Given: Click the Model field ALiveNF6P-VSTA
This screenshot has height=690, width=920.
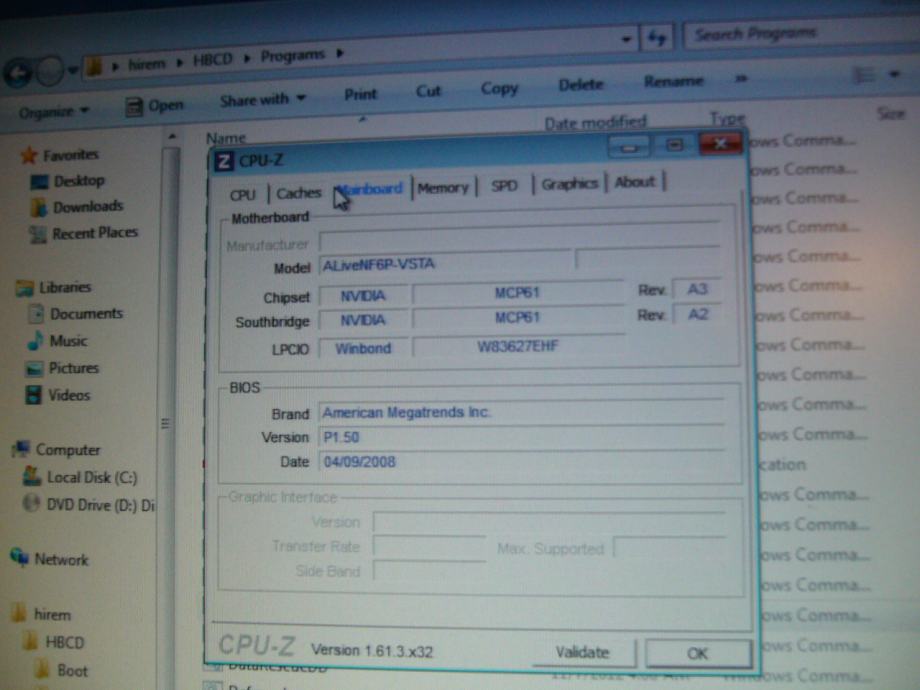Looking at the screenshot, I should [446, 264].
